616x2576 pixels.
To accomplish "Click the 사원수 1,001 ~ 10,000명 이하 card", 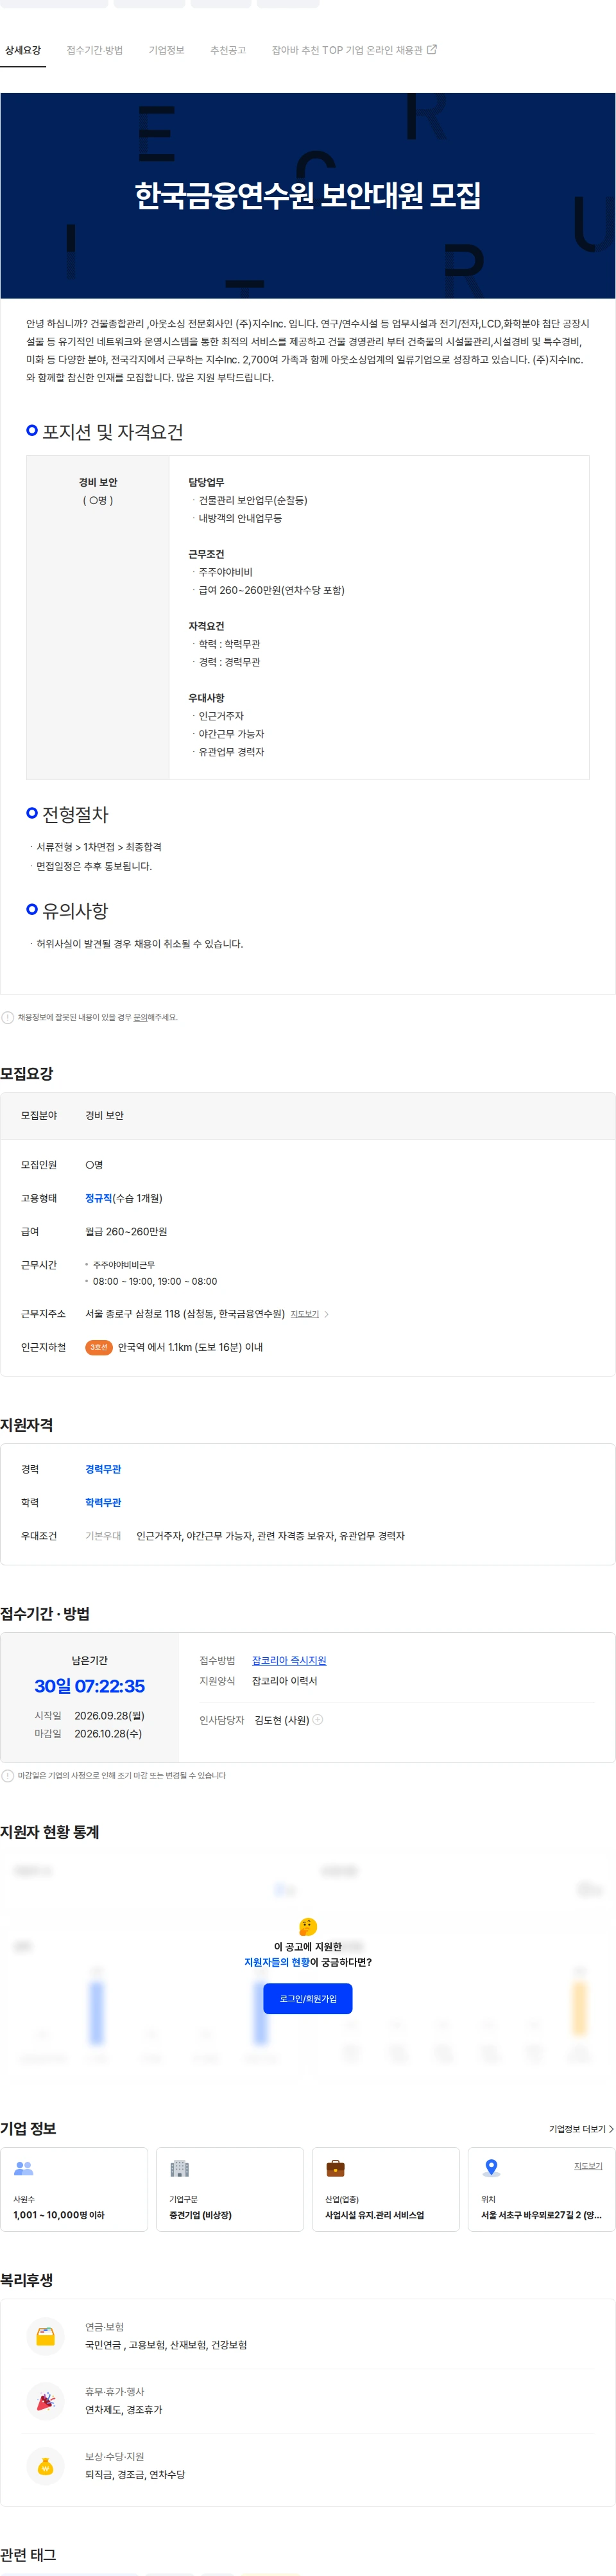I will point(74,2189).
